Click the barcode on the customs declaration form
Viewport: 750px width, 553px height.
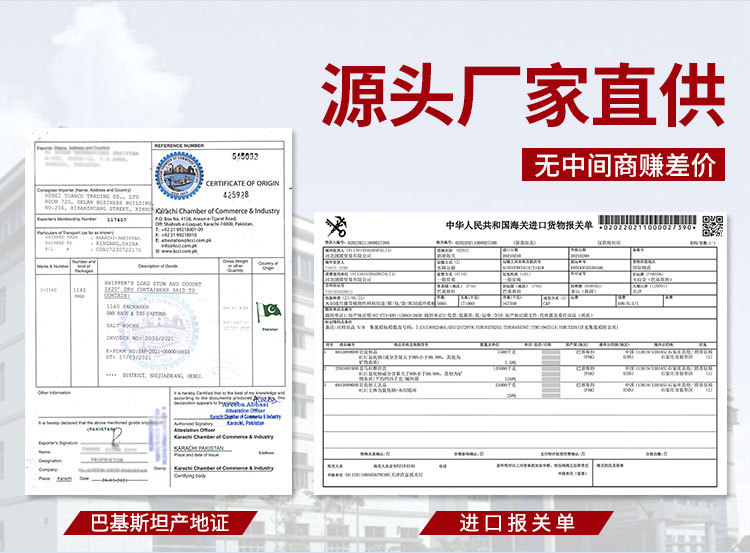647,223
